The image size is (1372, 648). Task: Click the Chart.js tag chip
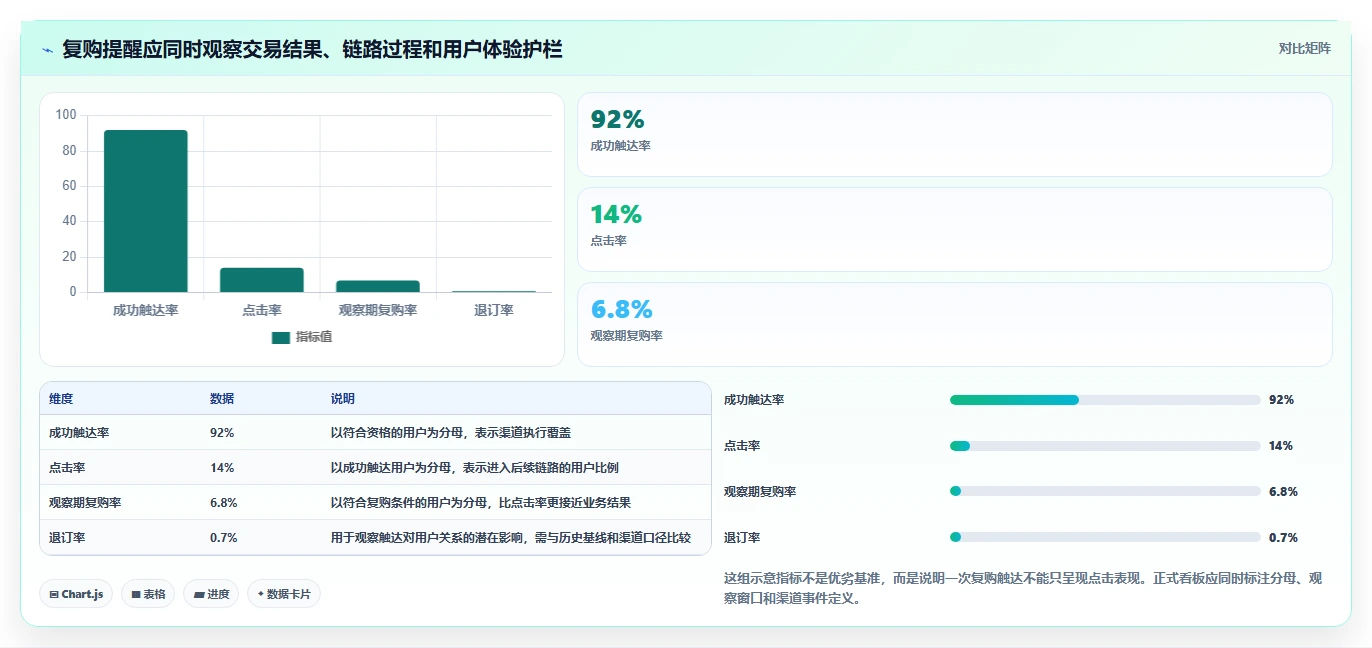click(x=76, y=594)
